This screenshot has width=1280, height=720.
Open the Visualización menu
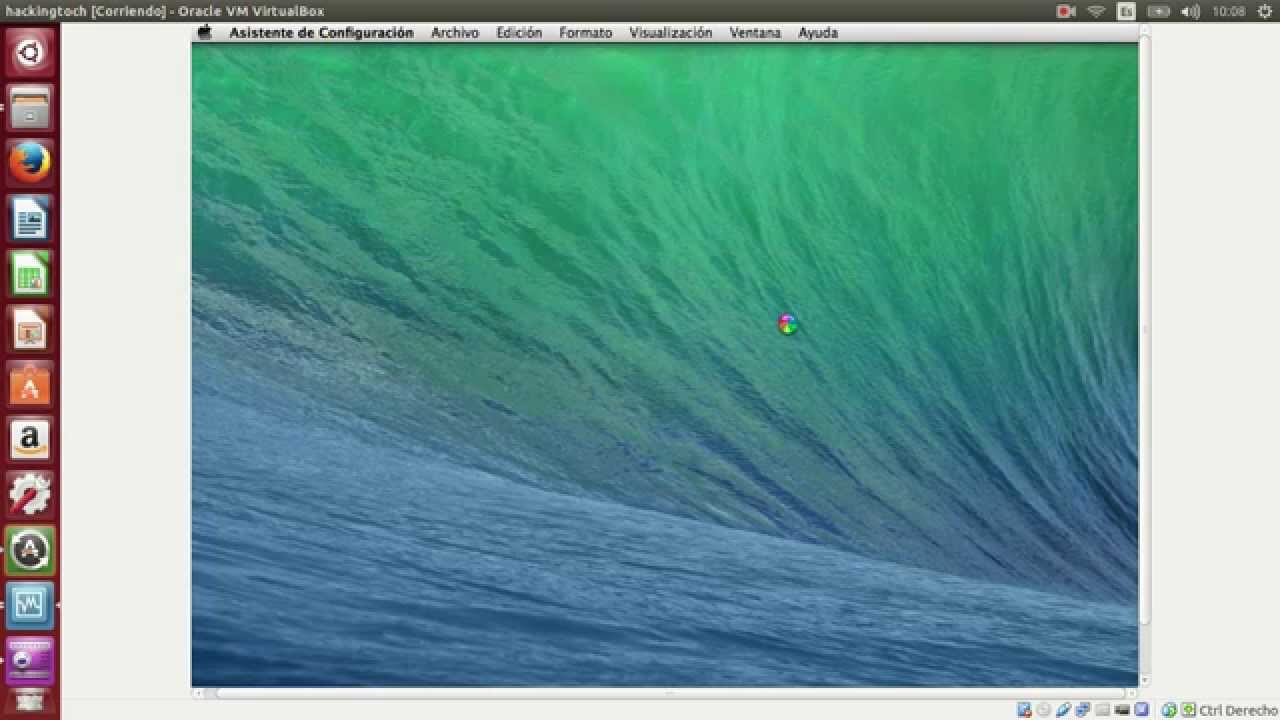671,33
